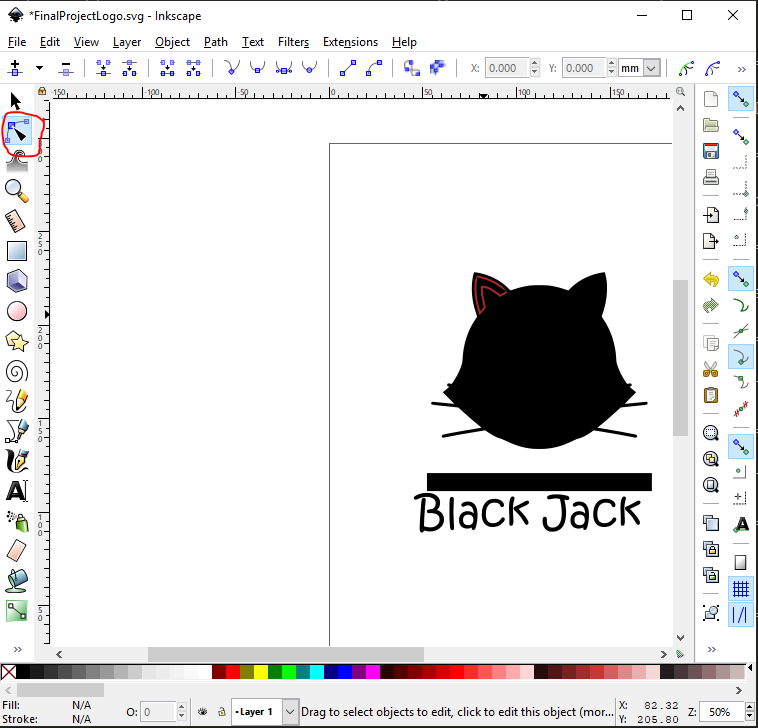Pick the yellow swatch in palette

[x=261, y=671]
